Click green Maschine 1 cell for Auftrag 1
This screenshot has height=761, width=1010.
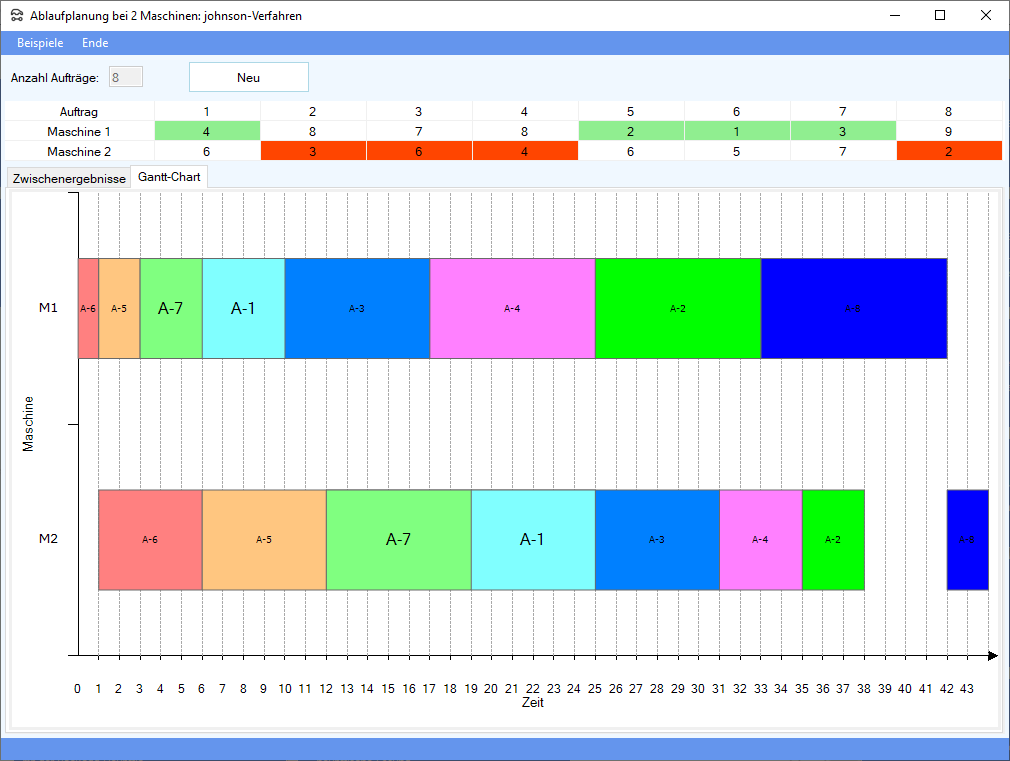207,131
